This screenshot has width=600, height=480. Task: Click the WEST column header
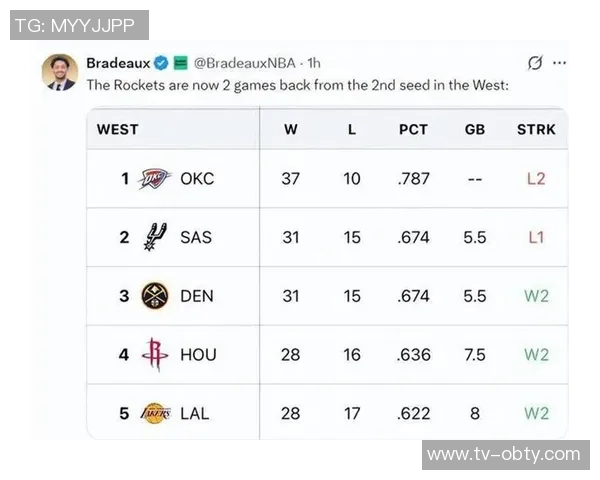(118, 129)
